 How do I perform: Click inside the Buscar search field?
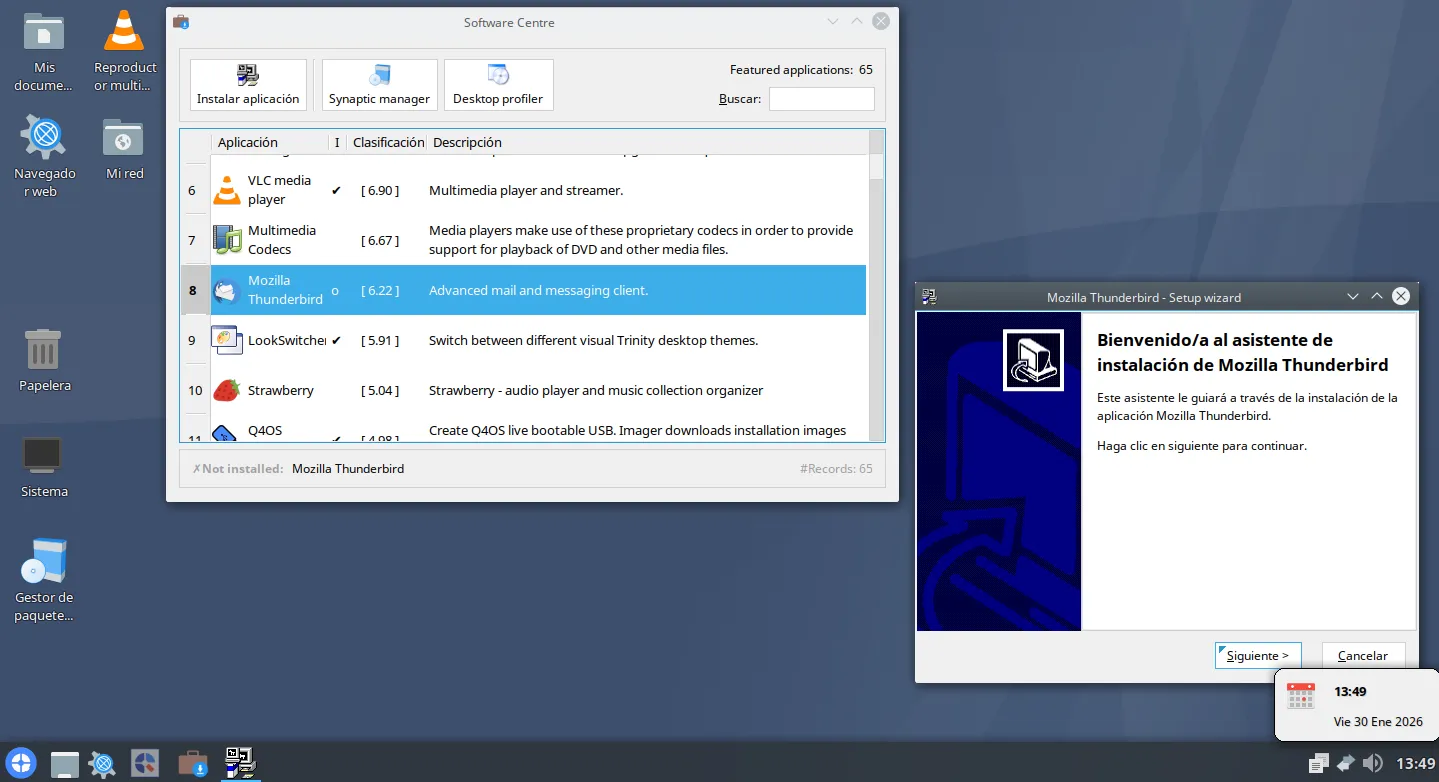pos(821,98)
